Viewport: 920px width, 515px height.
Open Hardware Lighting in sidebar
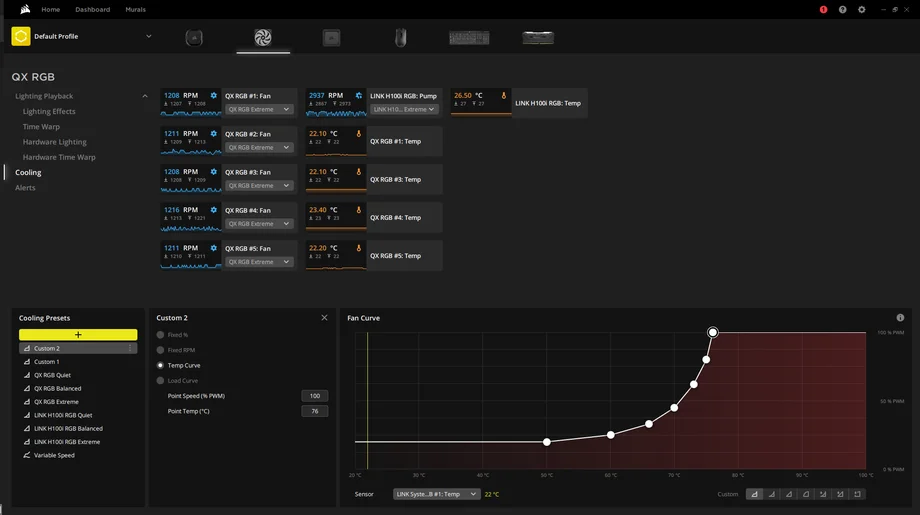[x=55, y=142]
